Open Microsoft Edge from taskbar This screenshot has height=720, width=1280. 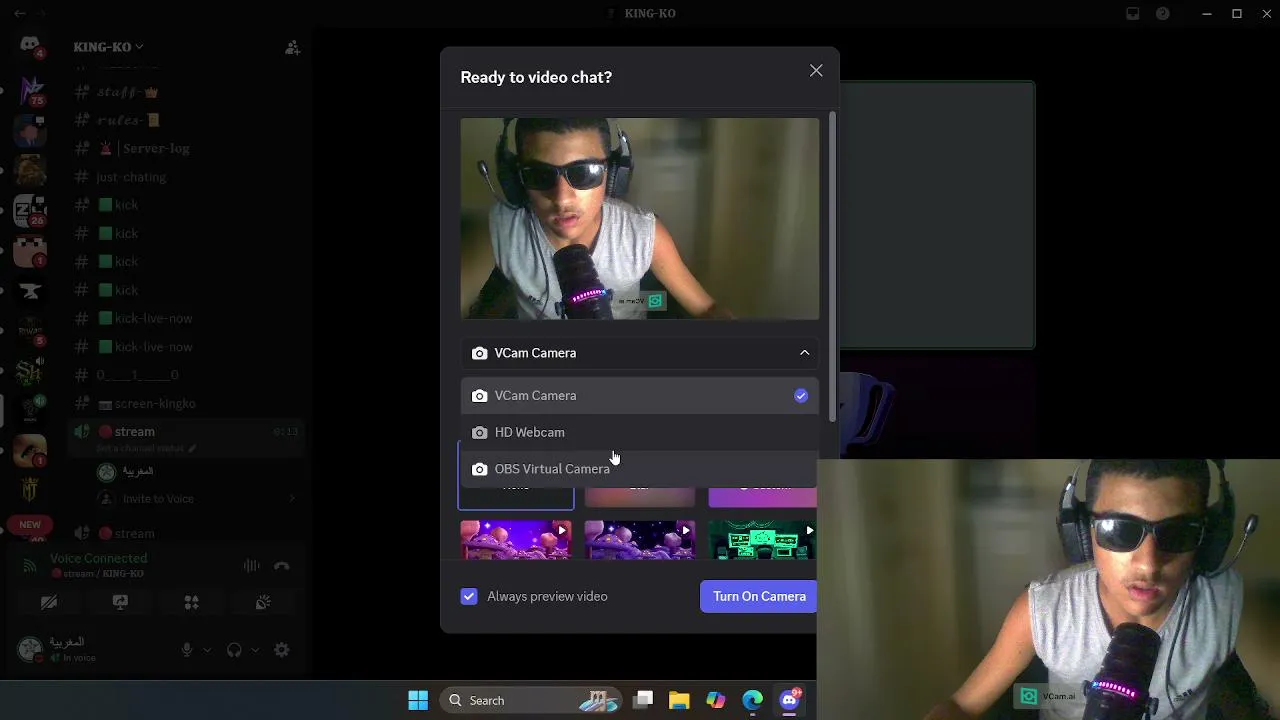(x=752, y=700)
